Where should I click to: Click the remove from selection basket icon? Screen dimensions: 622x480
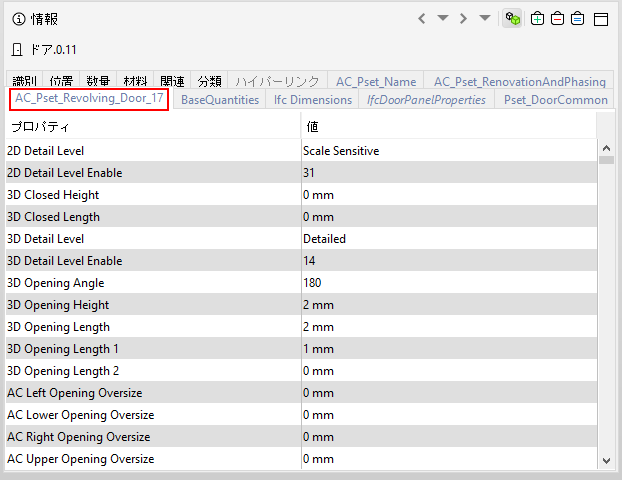pos(557,18)
